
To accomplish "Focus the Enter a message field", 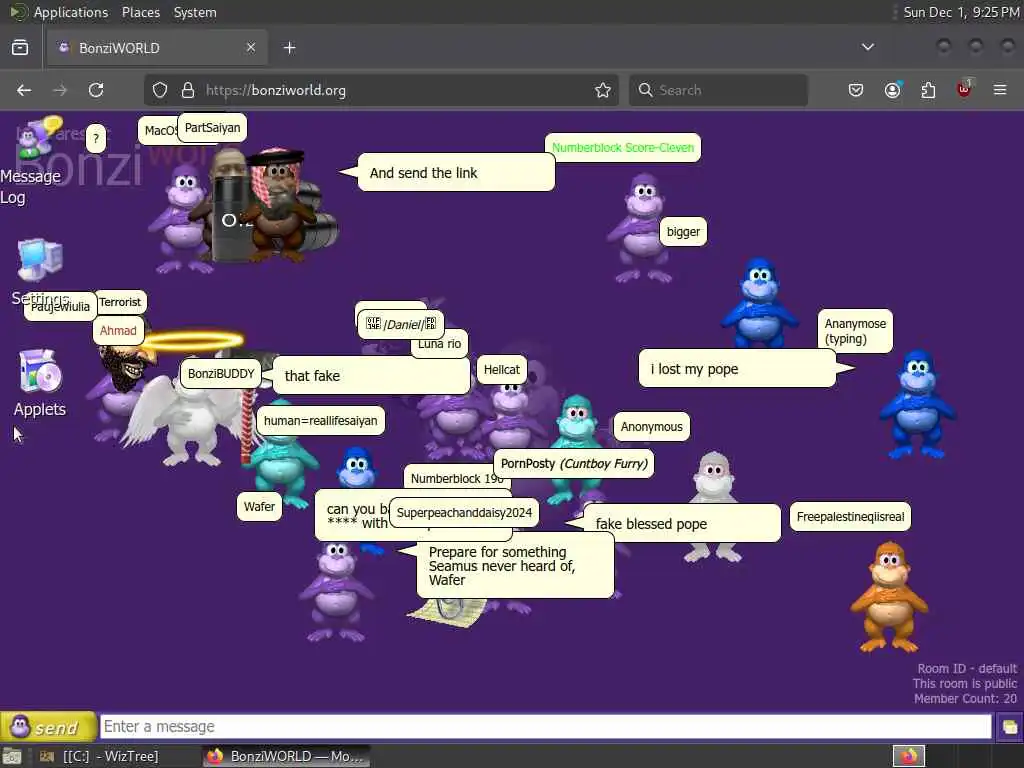I will (546, 726).
